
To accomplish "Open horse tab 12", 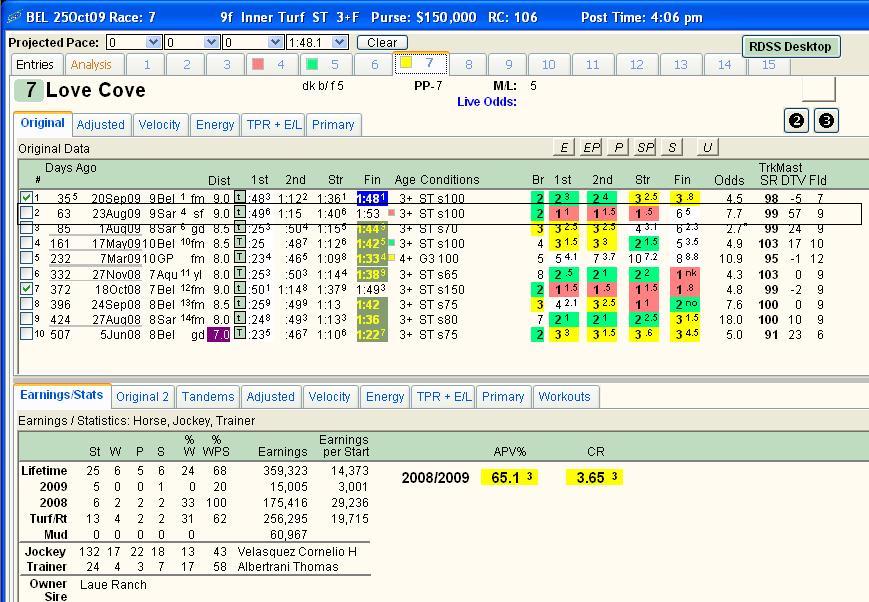I will 636,65.
